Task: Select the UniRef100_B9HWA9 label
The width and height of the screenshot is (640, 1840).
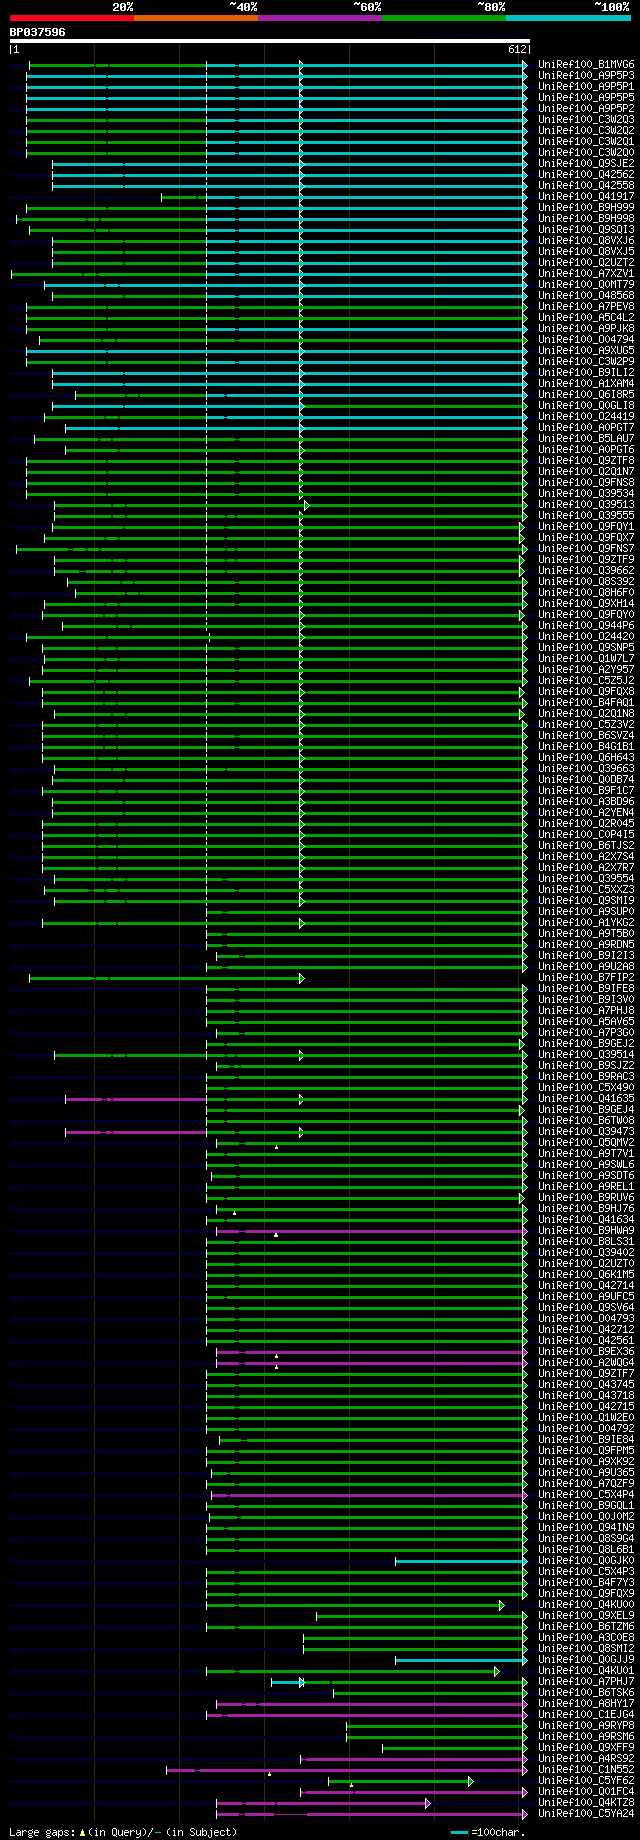Action: 586,1230
